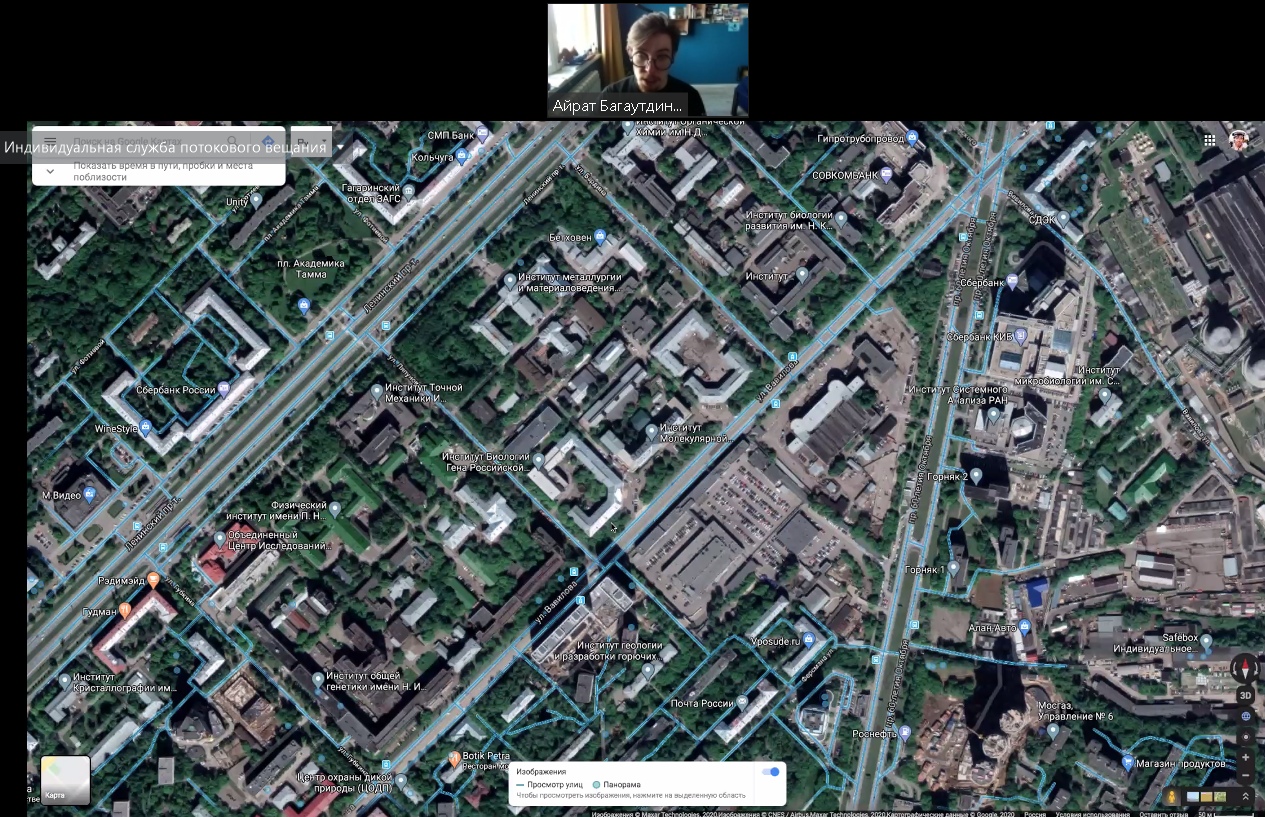Click the Алан Авто pin
Viewport: 1265px width, 817px height.
(1025, 628)
